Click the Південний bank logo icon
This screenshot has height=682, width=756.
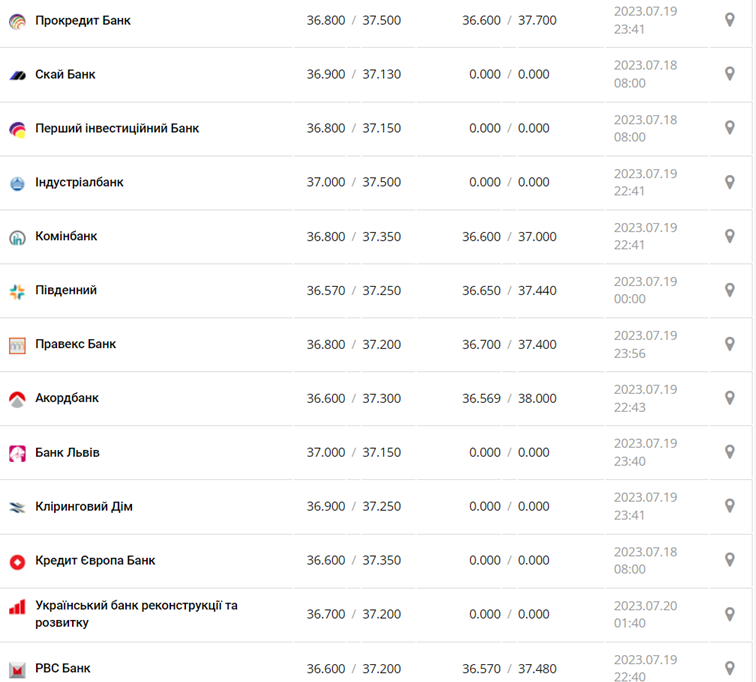(17, 291)
